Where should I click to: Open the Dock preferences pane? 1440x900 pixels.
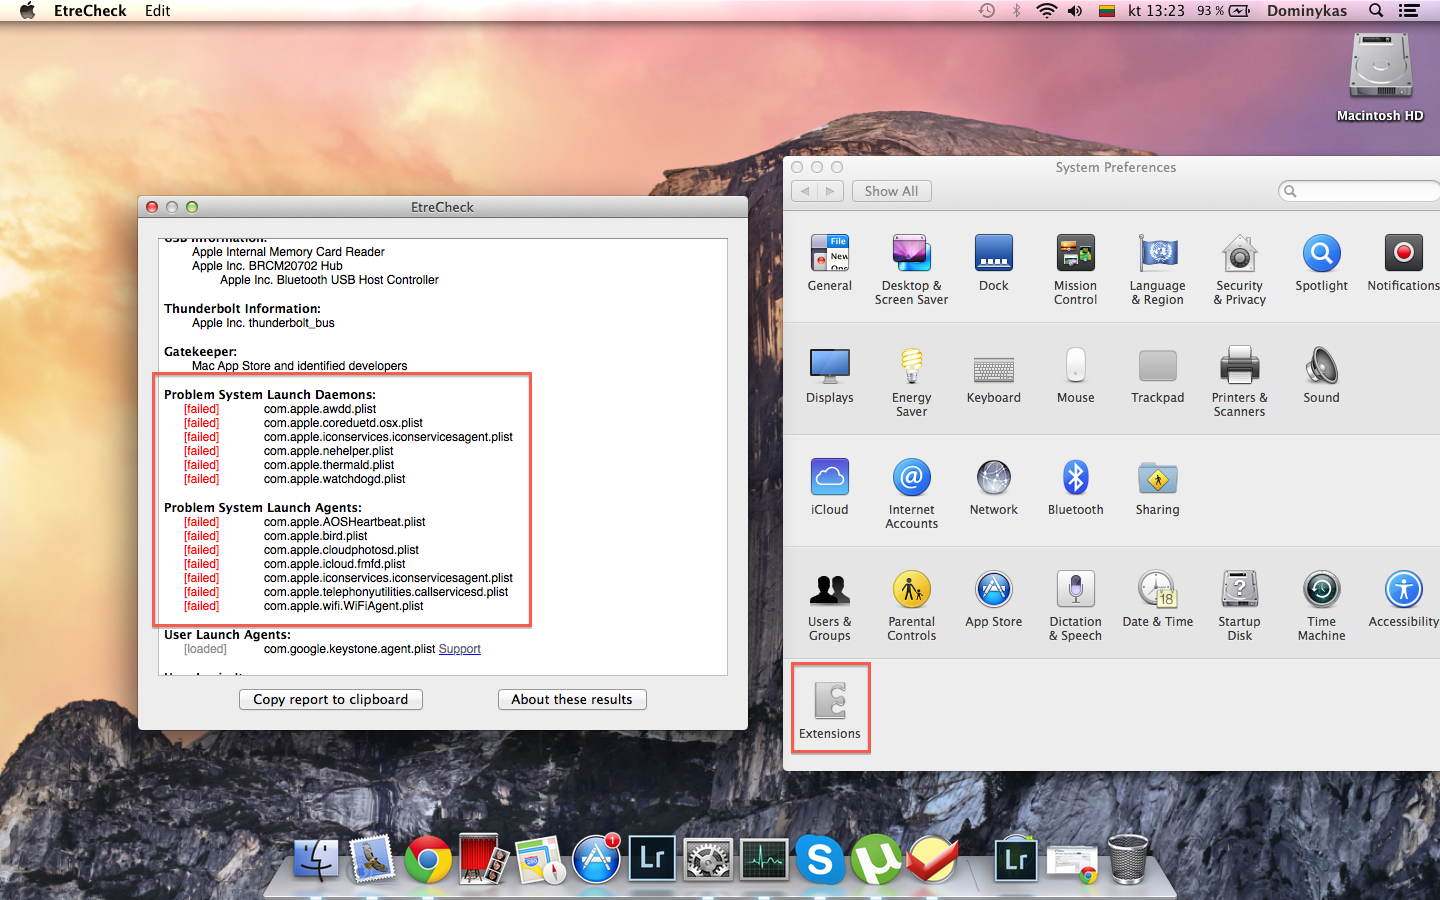pyautogui.click(x=993, y=263)
